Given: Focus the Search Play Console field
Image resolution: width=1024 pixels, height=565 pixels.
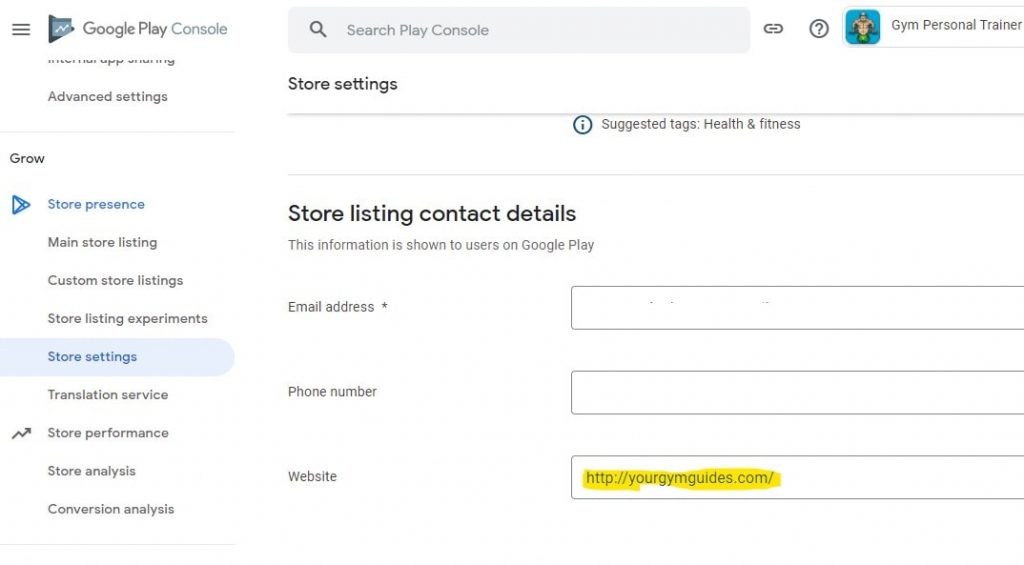Looking at the screenshot, I should click(x=519, y=30).
